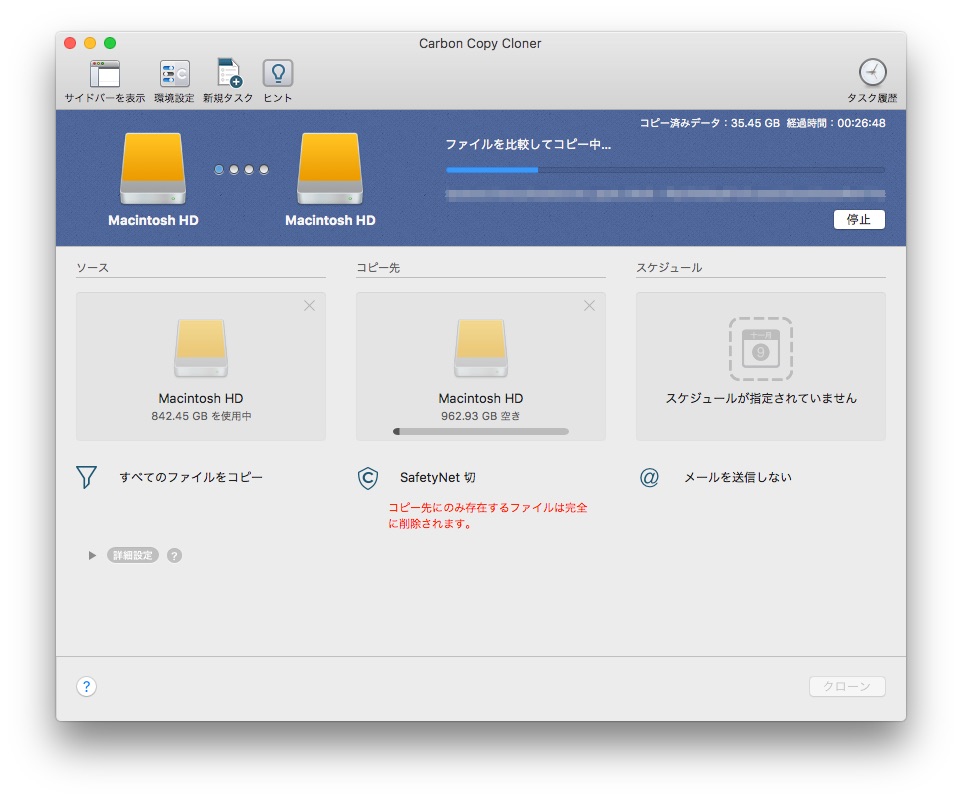
Task: Zoom the window with green button
Action: click(110, 43)
